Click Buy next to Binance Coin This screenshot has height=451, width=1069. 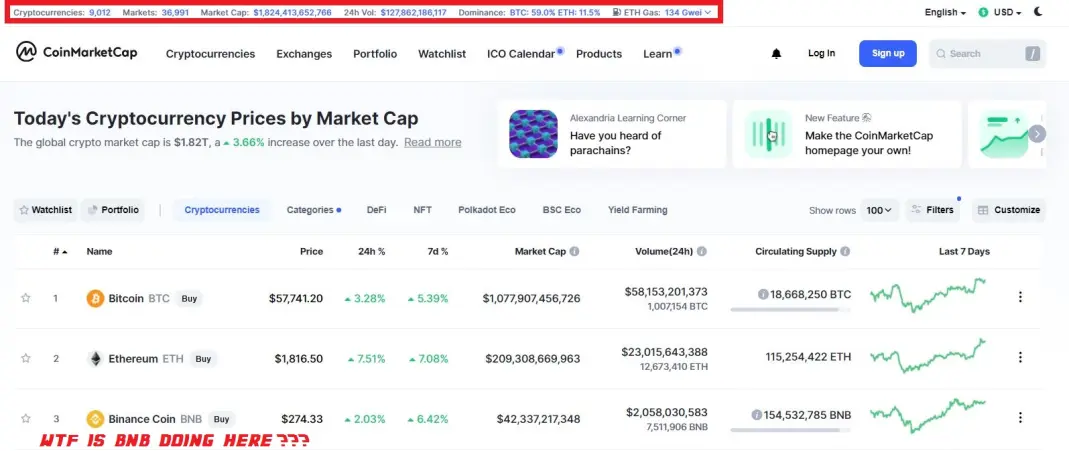pyautogui.click(x=221, y=419)
